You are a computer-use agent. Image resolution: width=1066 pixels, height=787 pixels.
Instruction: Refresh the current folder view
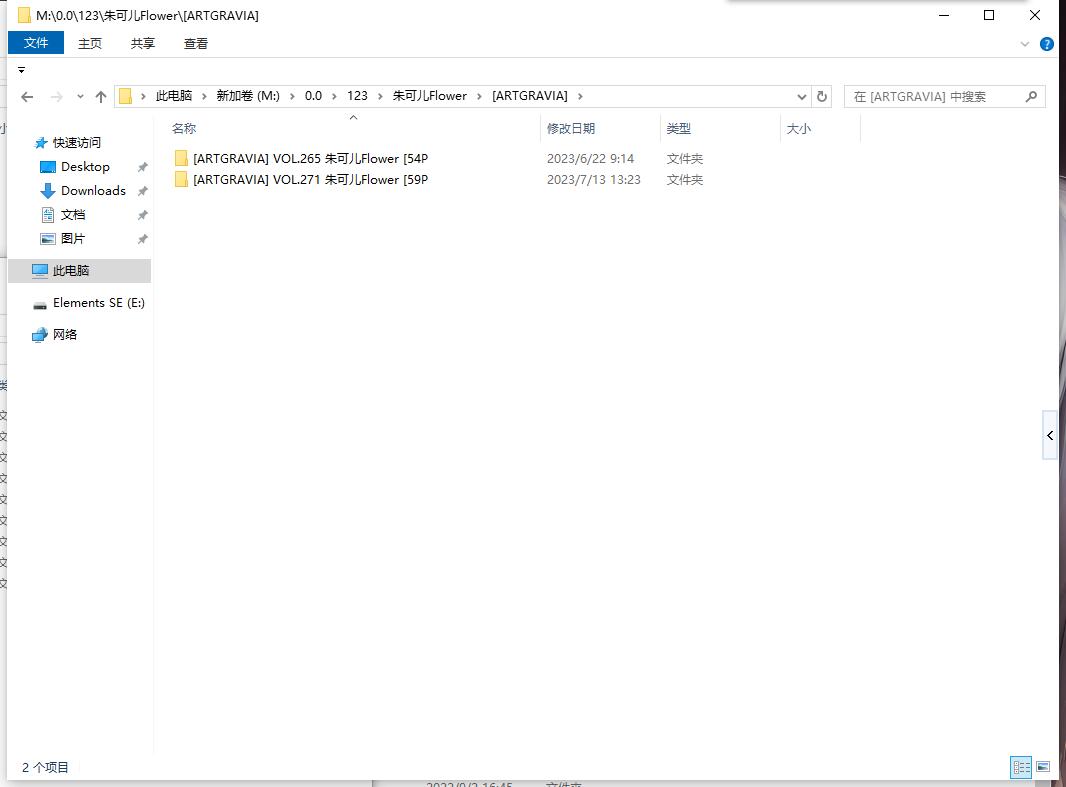(821, 97)
